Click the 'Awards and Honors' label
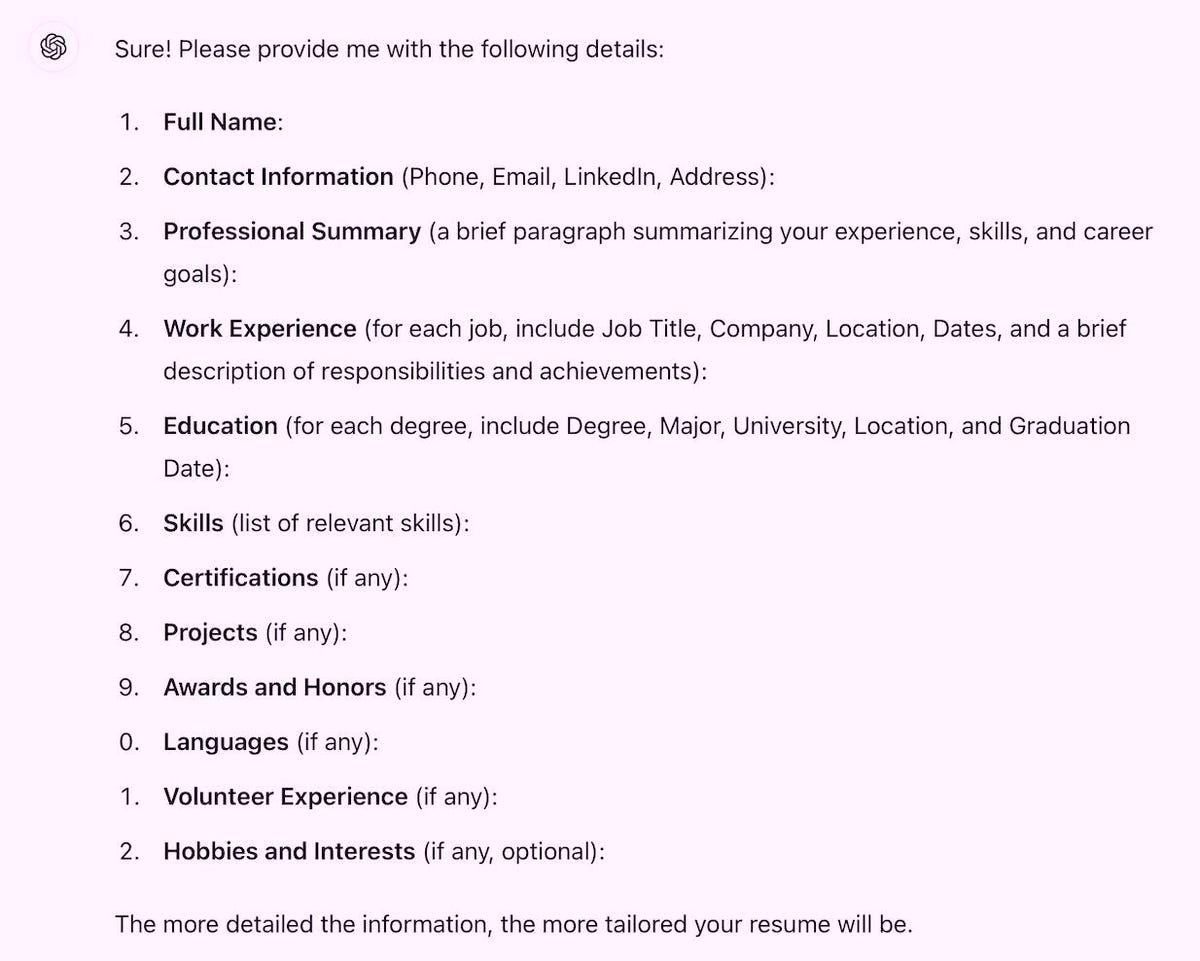 [x=274, y=688]
